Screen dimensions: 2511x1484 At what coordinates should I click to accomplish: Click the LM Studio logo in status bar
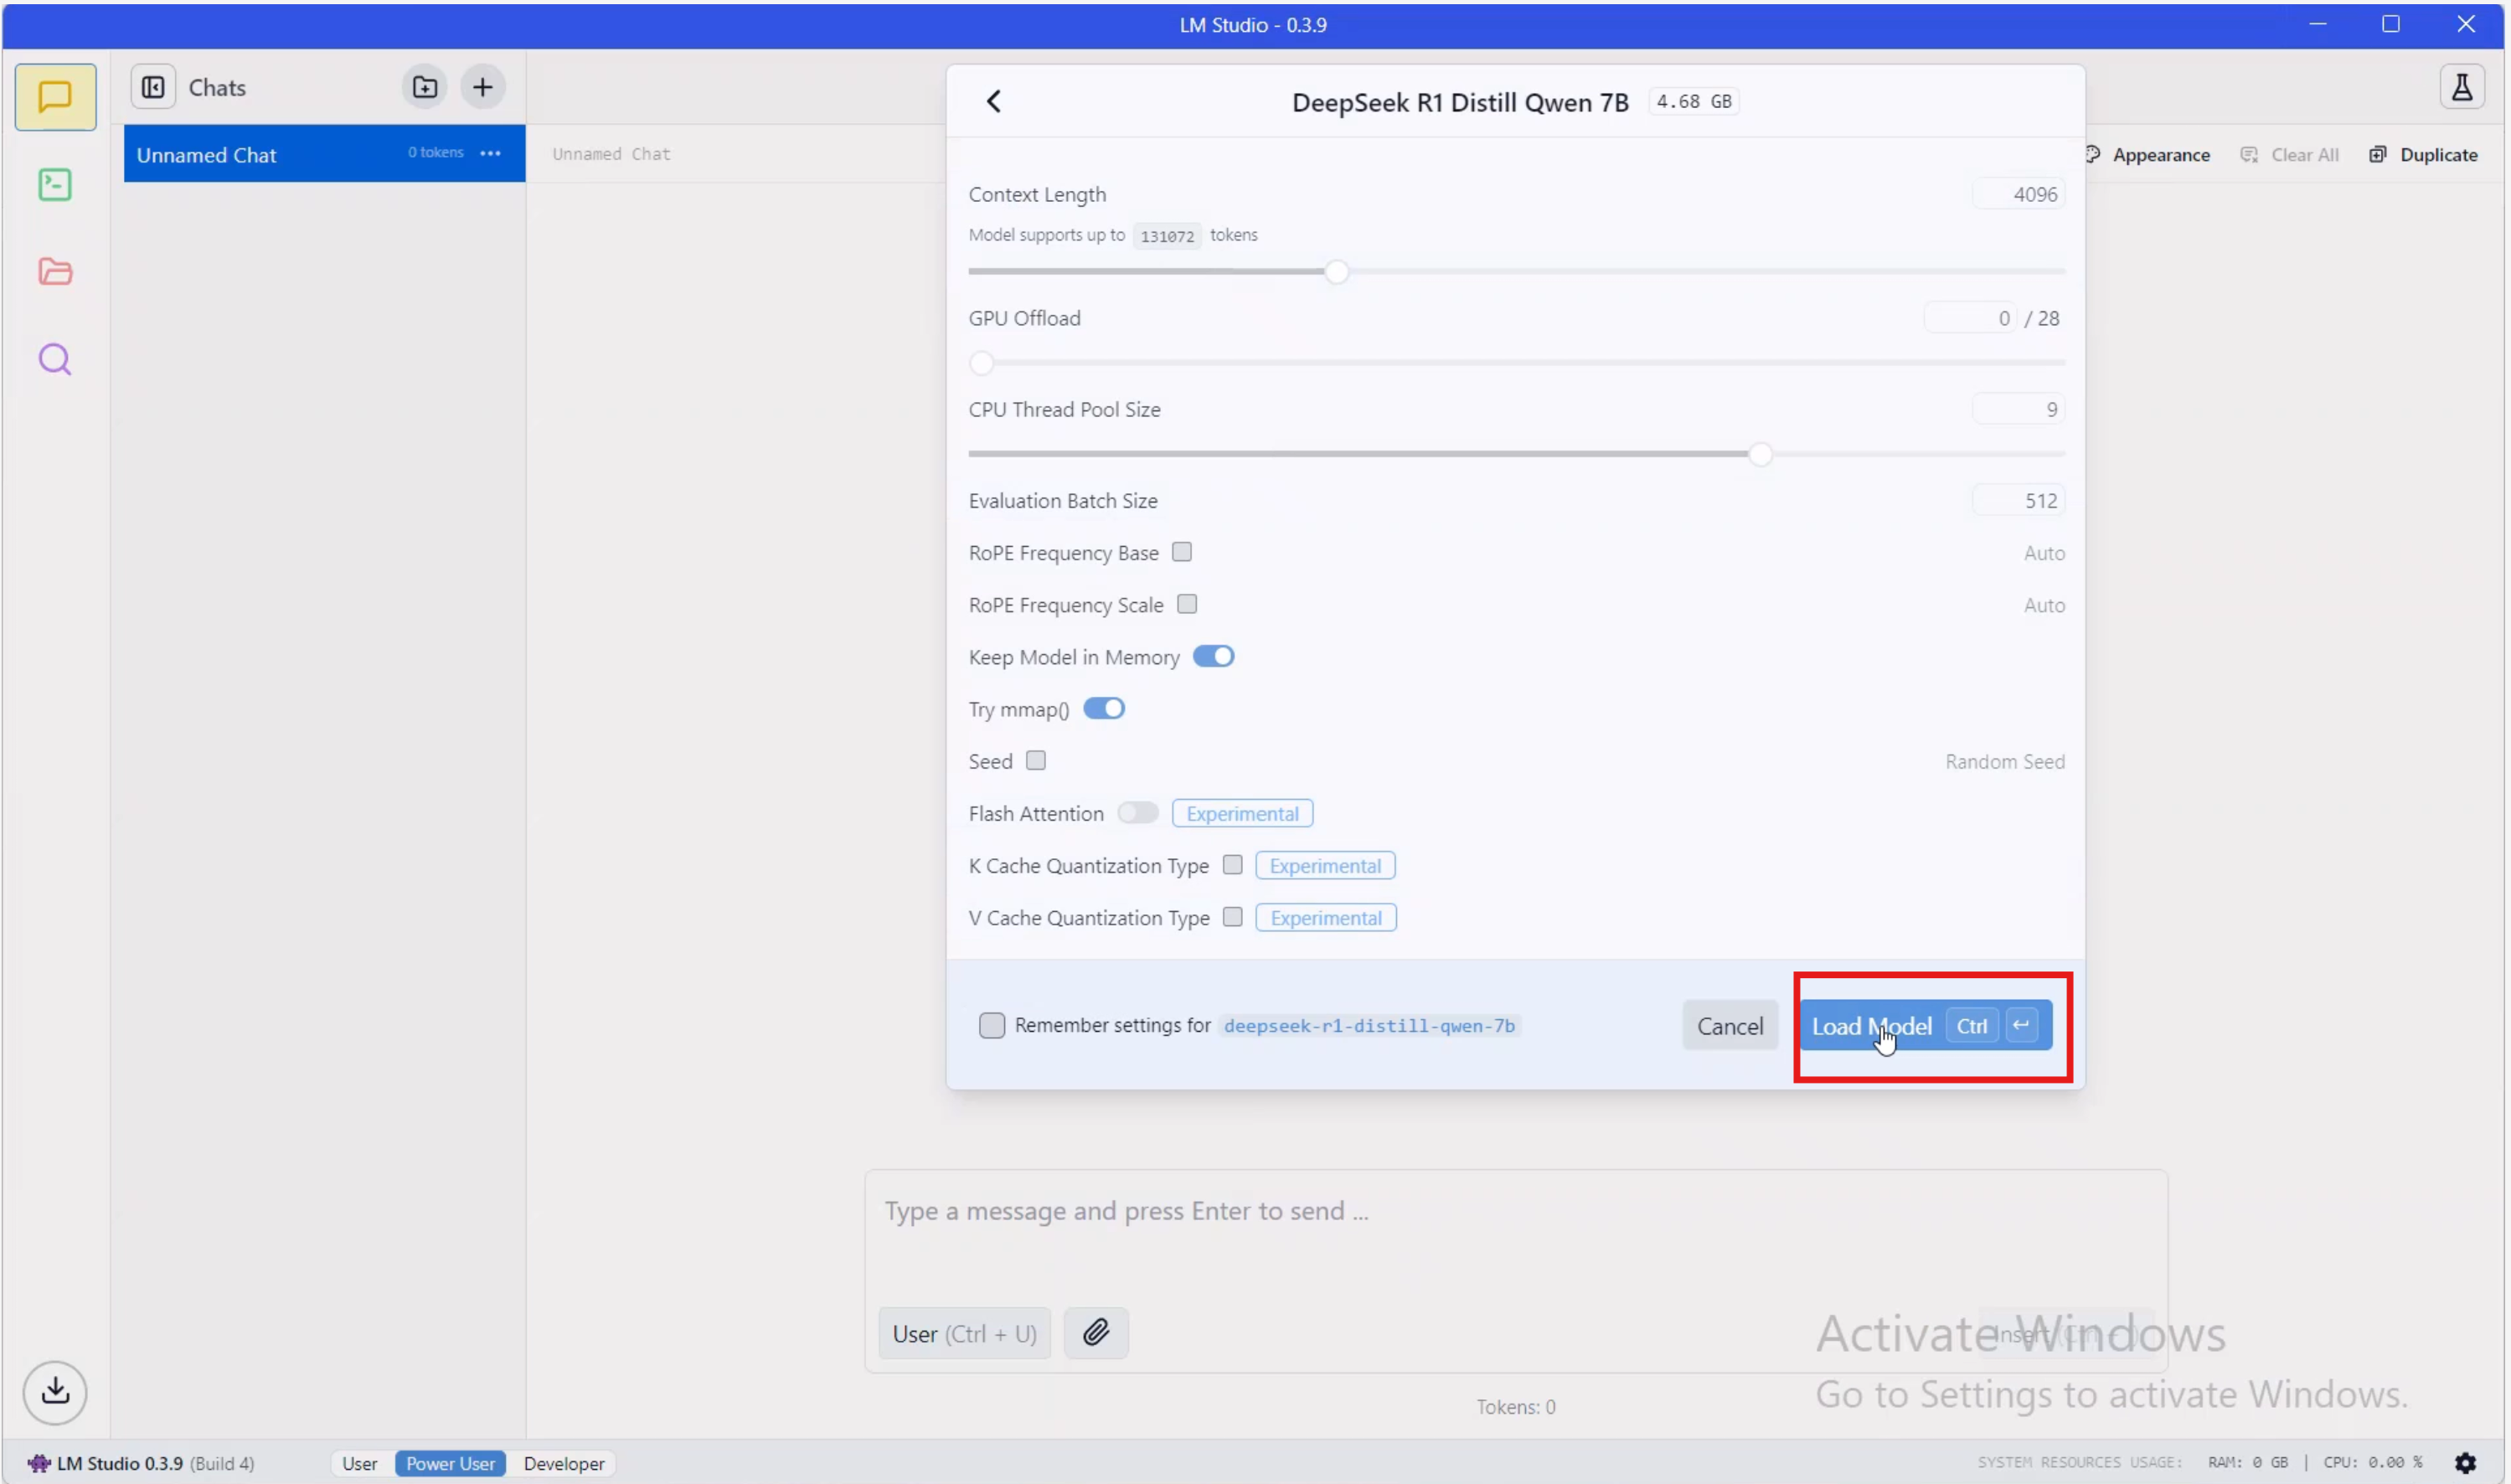pos(39,1463)
